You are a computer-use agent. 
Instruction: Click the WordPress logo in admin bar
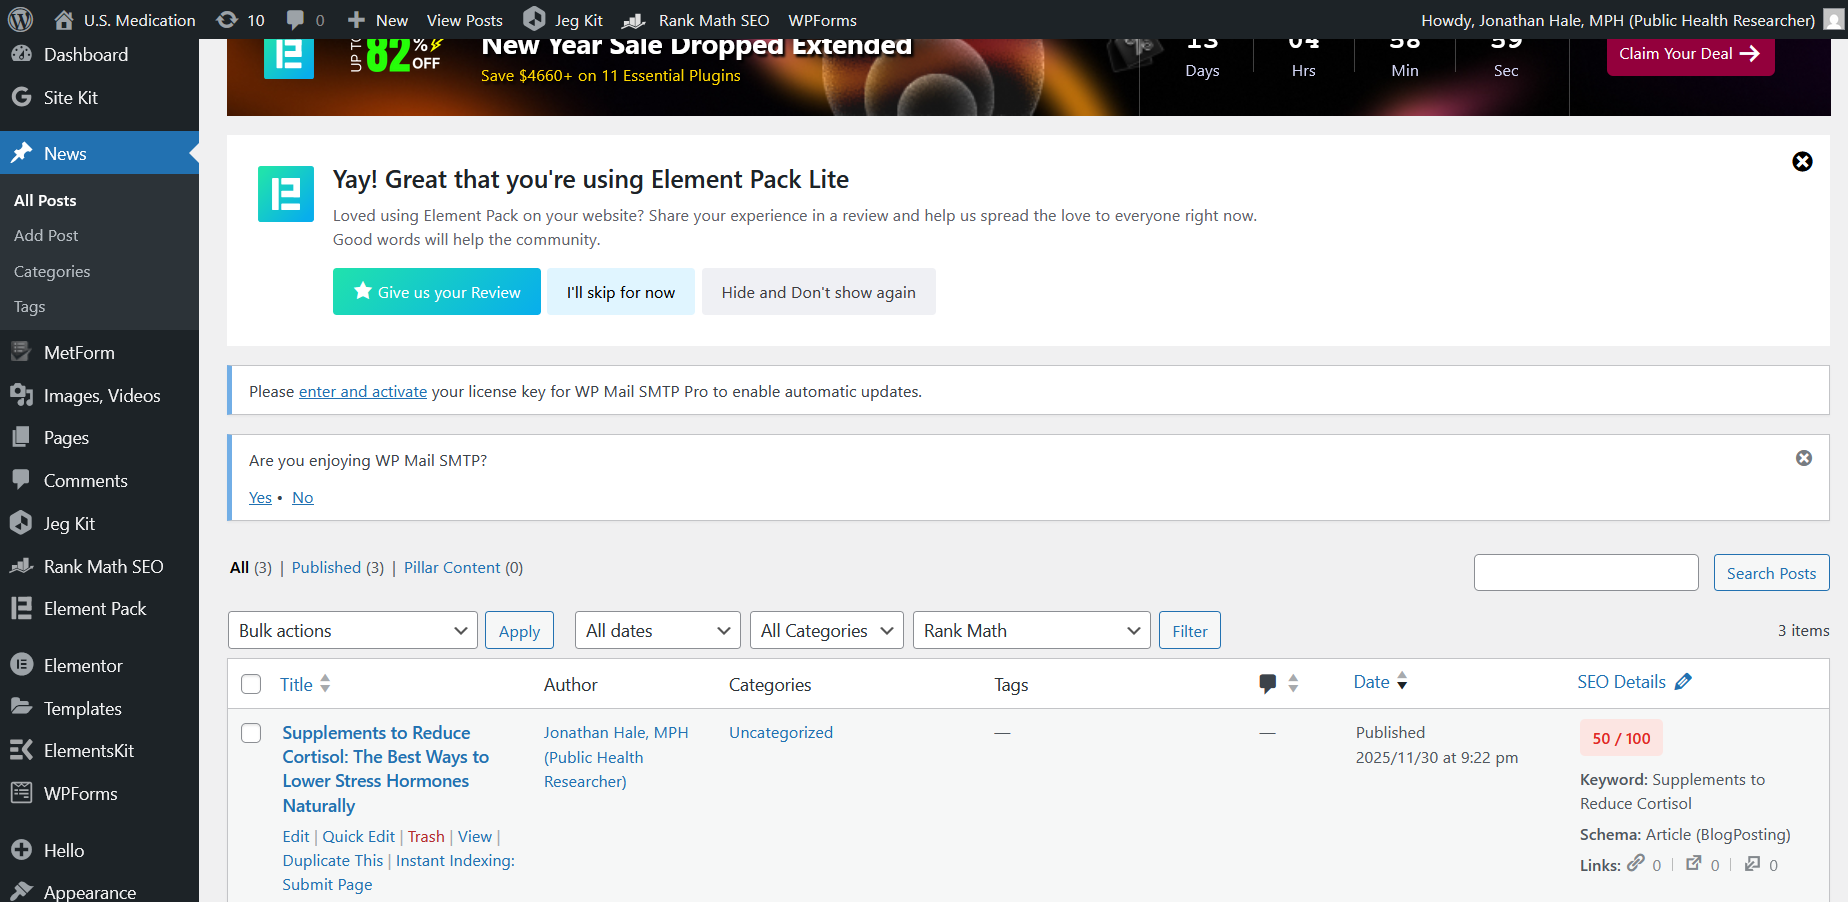pos(20,19)
